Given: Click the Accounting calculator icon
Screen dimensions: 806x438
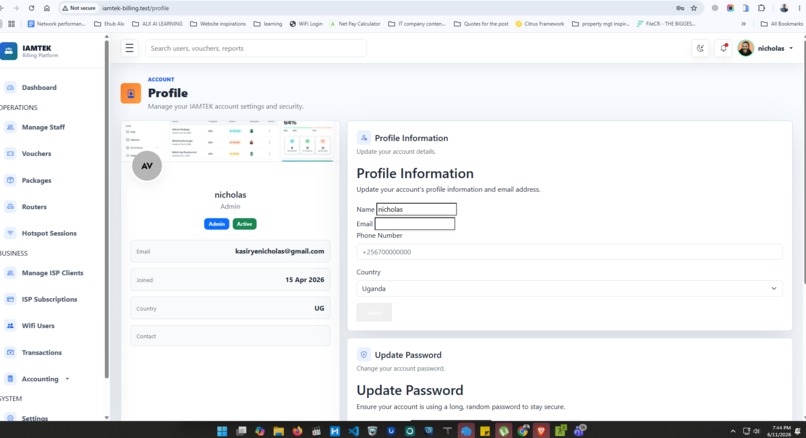Looking at the screenshot, I should tap(10, 379).
